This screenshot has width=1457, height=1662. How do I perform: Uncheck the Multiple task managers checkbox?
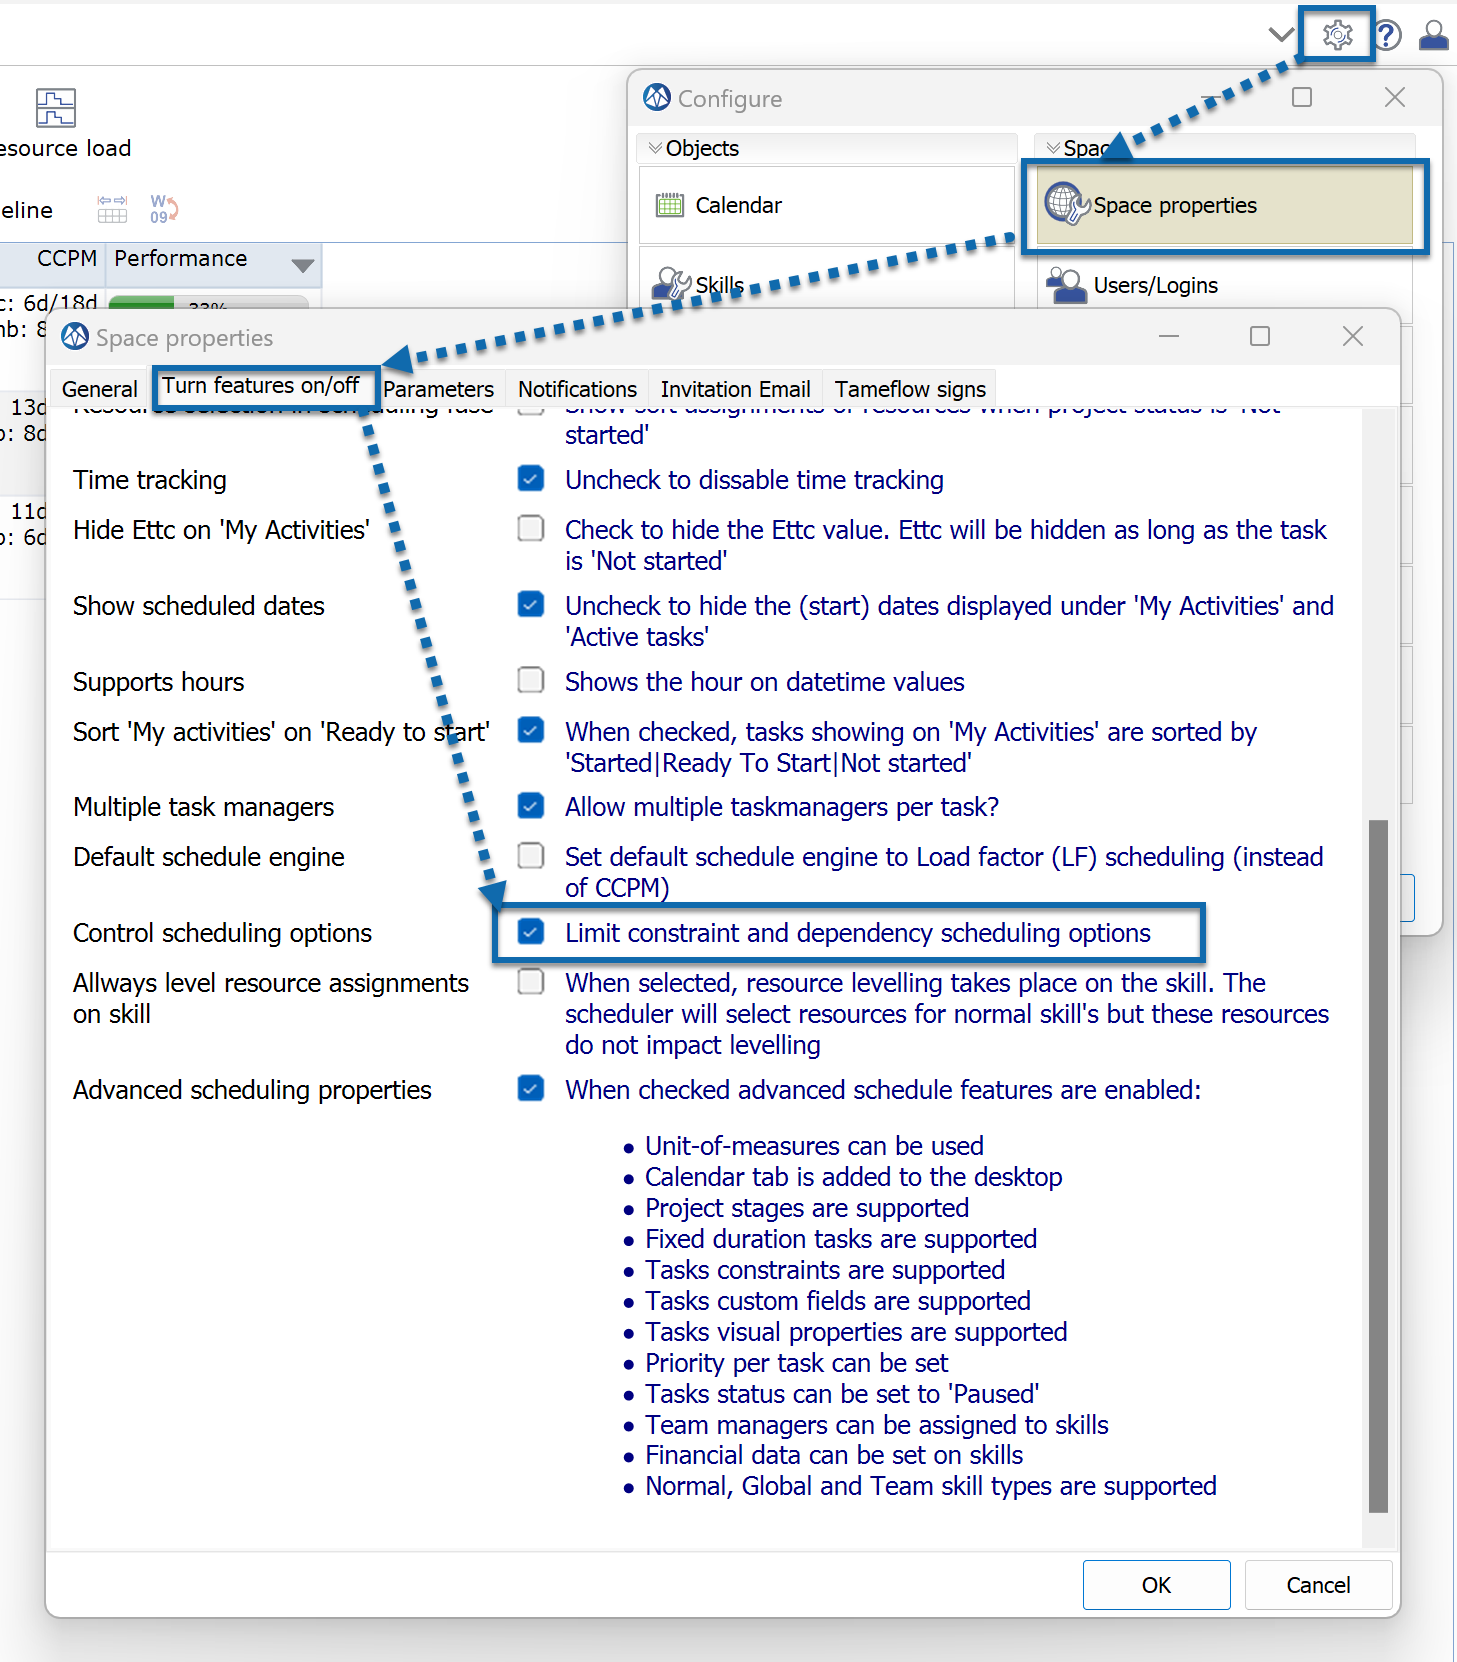531,805
